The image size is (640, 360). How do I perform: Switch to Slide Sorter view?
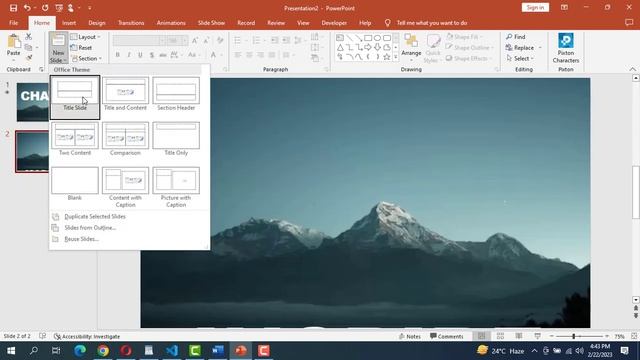(x=500, y=336)
